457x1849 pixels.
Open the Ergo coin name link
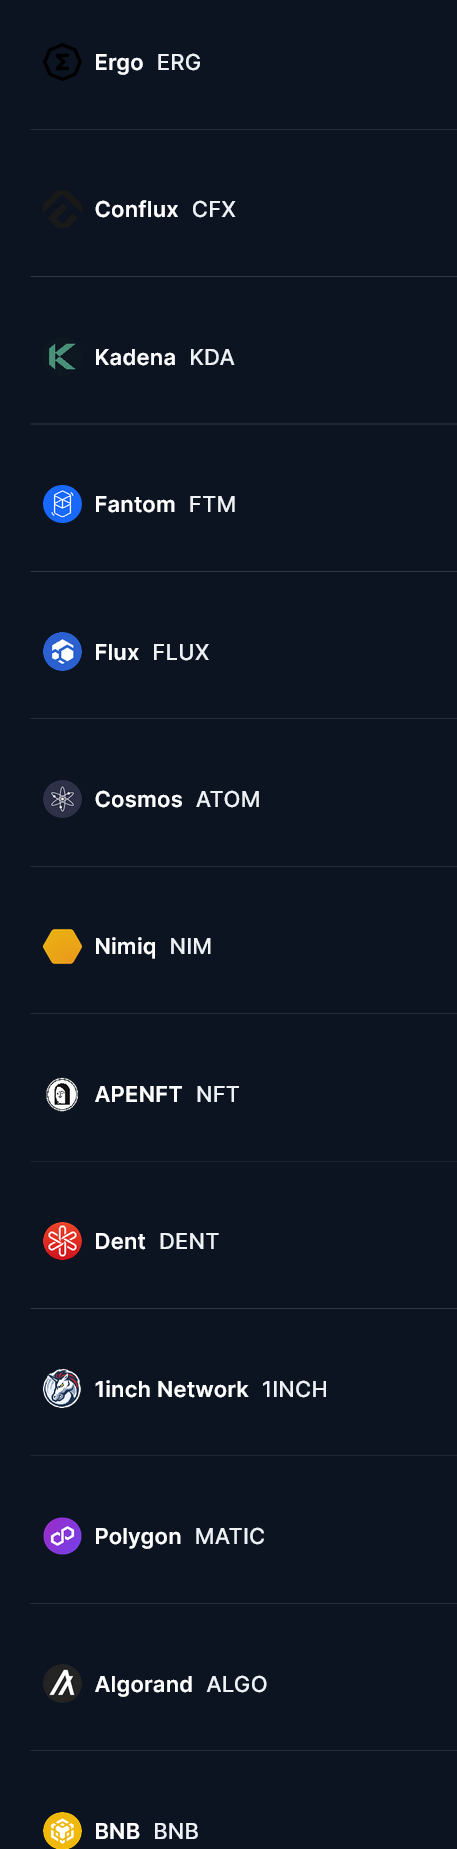119,63
